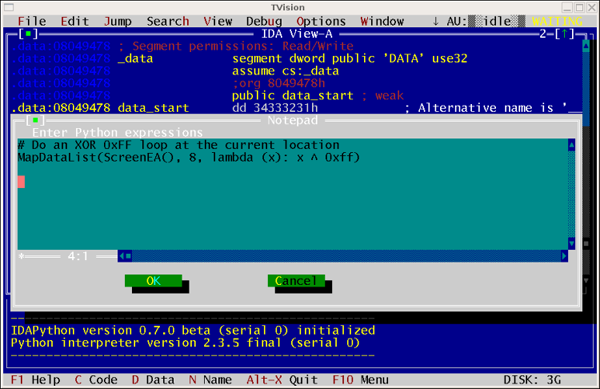Screen dimensions: 600x389
Task: Click the F10 Menu status bar item
Action: coord(360,380)
